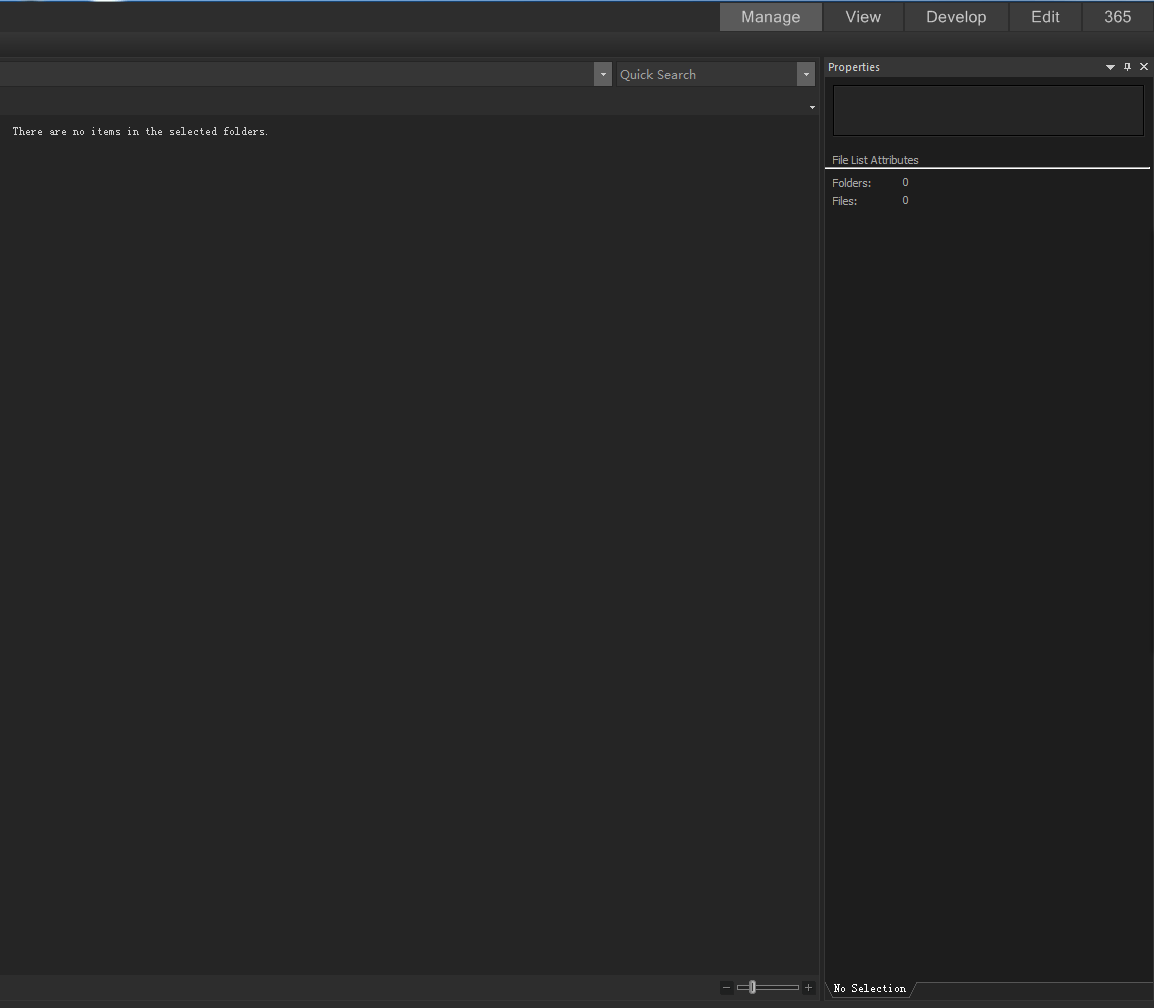Image resolution: width=1154 pixels, height=1008 pixels.
Task: Open the Quick Search dropdown list
Action: click(x=805, y=73)
